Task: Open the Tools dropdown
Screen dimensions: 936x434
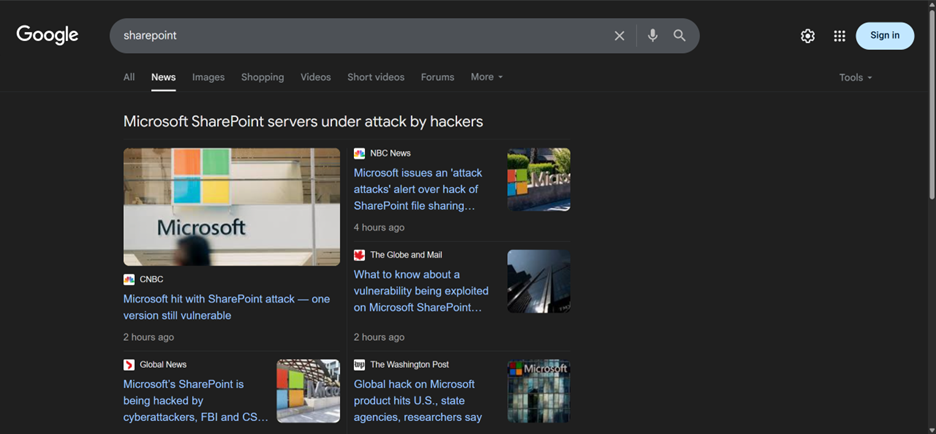Action: [x=855, y=78]
